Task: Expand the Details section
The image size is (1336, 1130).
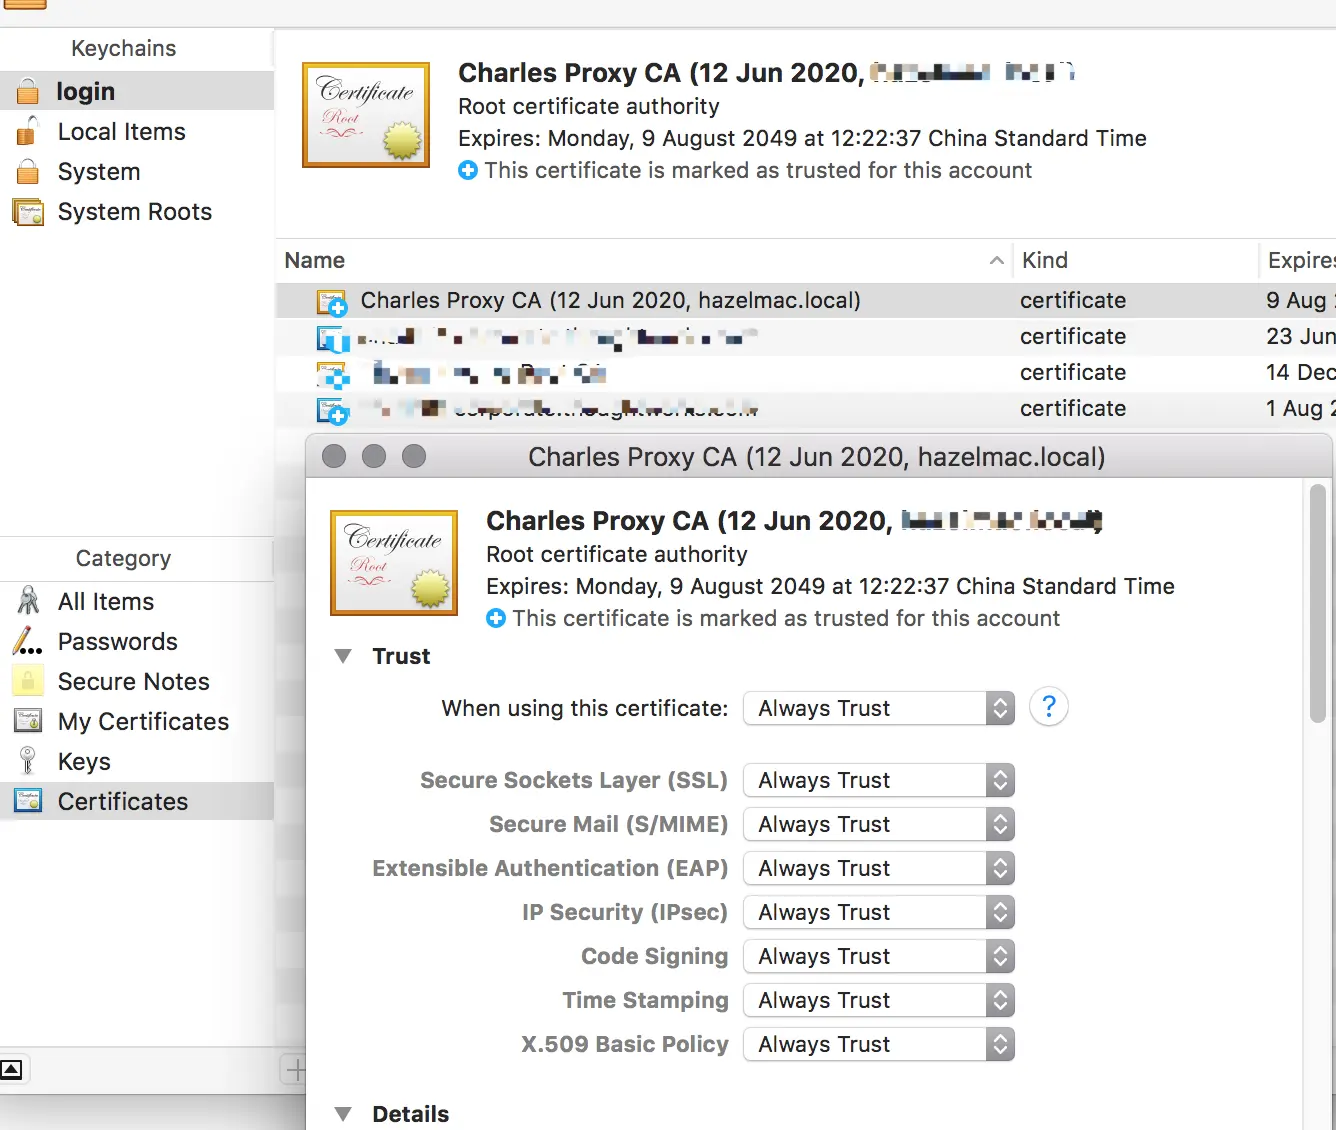Action: (343, 1114)
